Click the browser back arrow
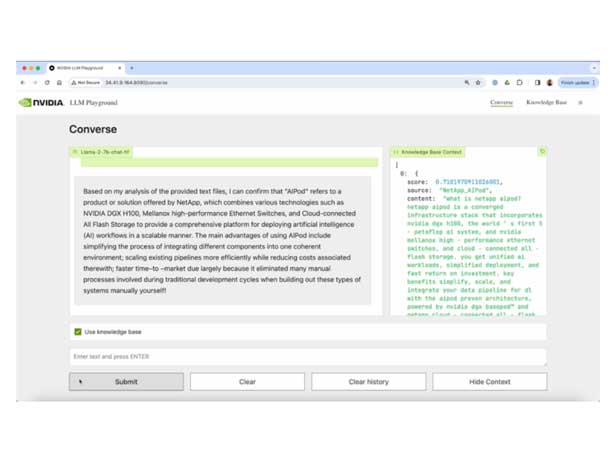This screenshot has height=458, width=611. point(23,82)
